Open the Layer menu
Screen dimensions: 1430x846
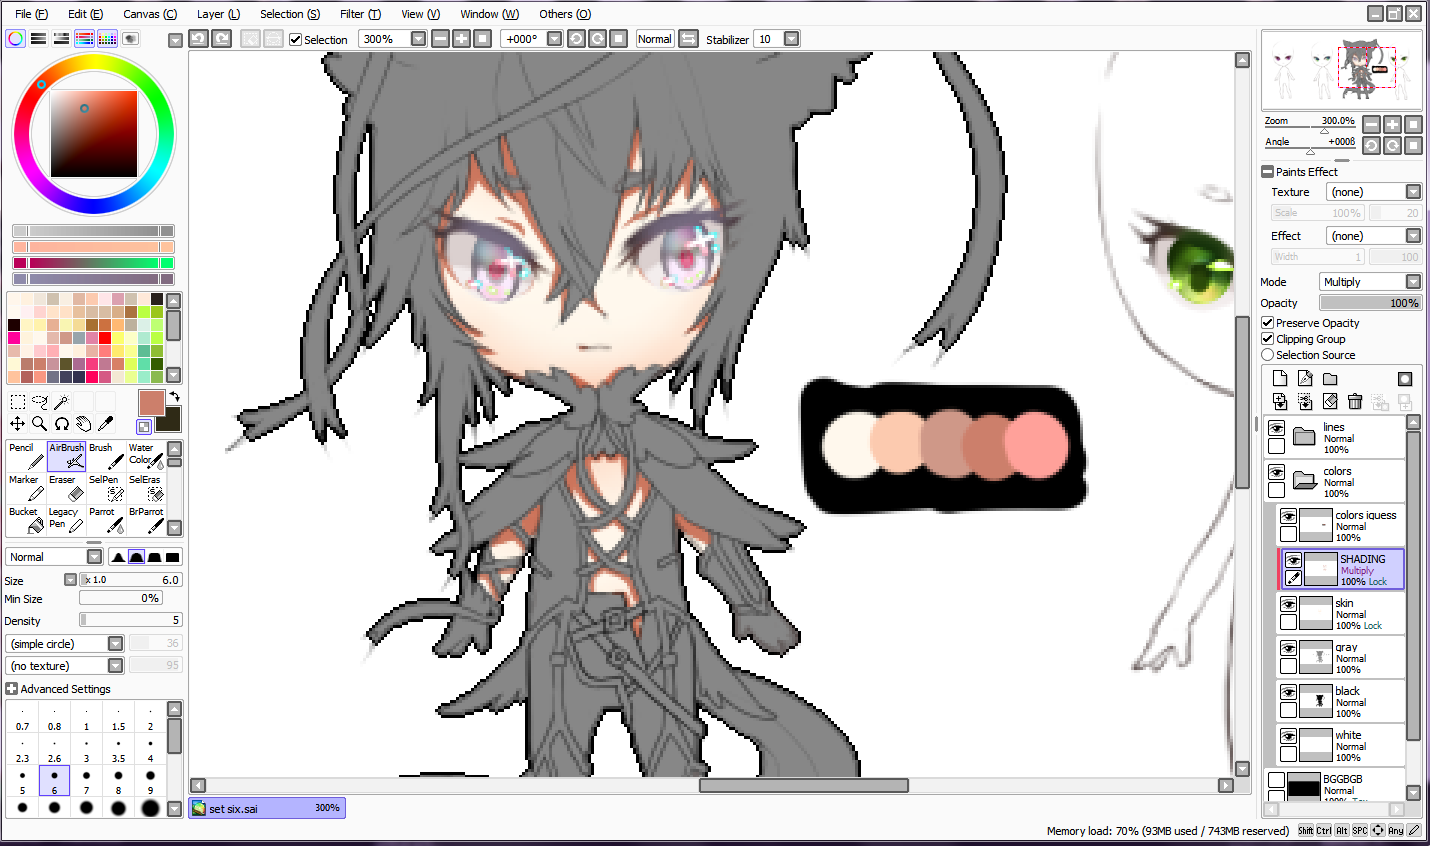click(x=218, y=14)
